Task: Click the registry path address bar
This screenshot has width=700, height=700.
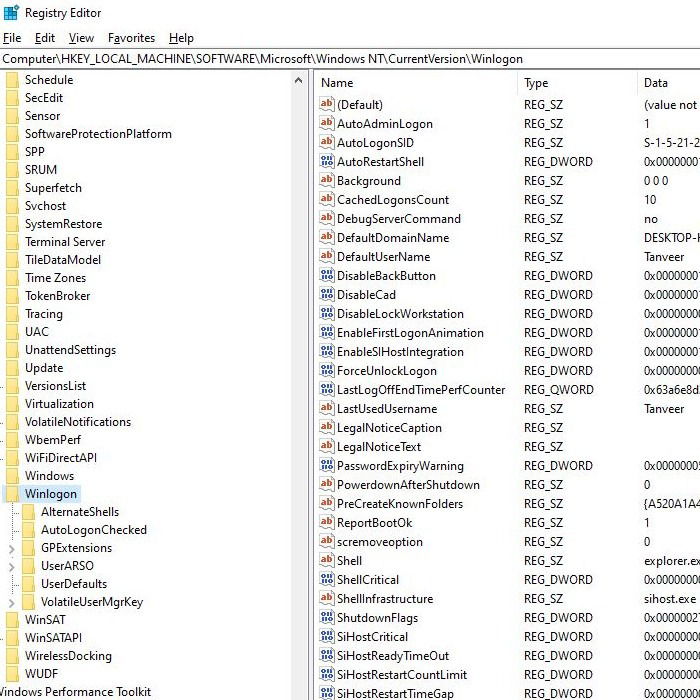Action: pos(350,59)
